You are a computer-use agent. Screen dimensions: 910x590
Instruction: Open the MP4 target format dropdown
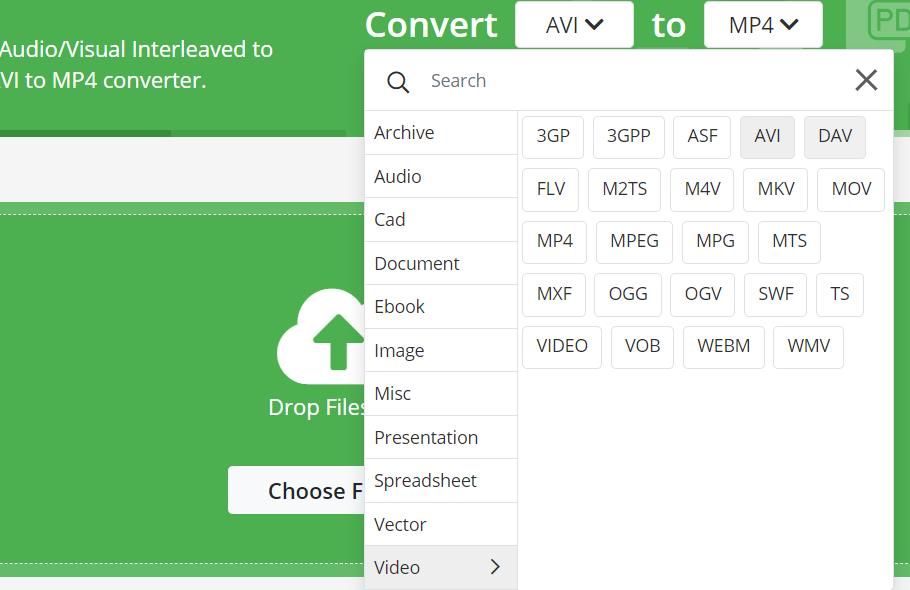point(763,25)
